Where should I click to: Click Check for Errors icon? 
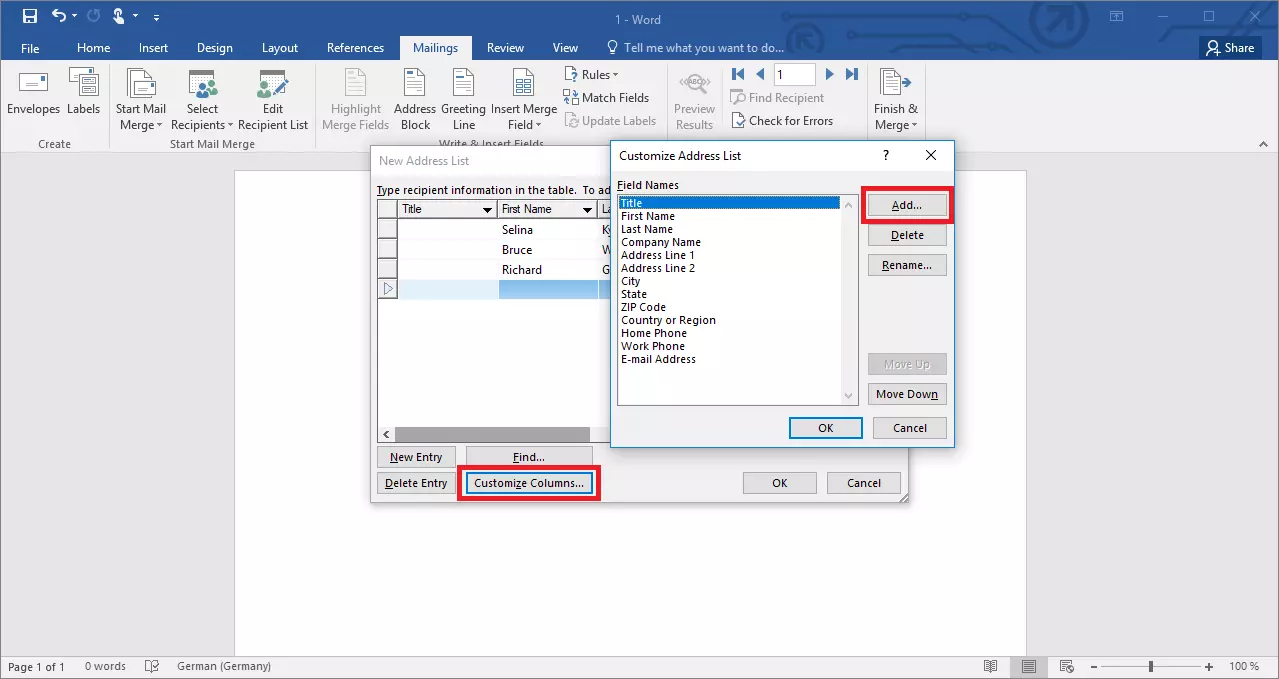coord(739,121)
